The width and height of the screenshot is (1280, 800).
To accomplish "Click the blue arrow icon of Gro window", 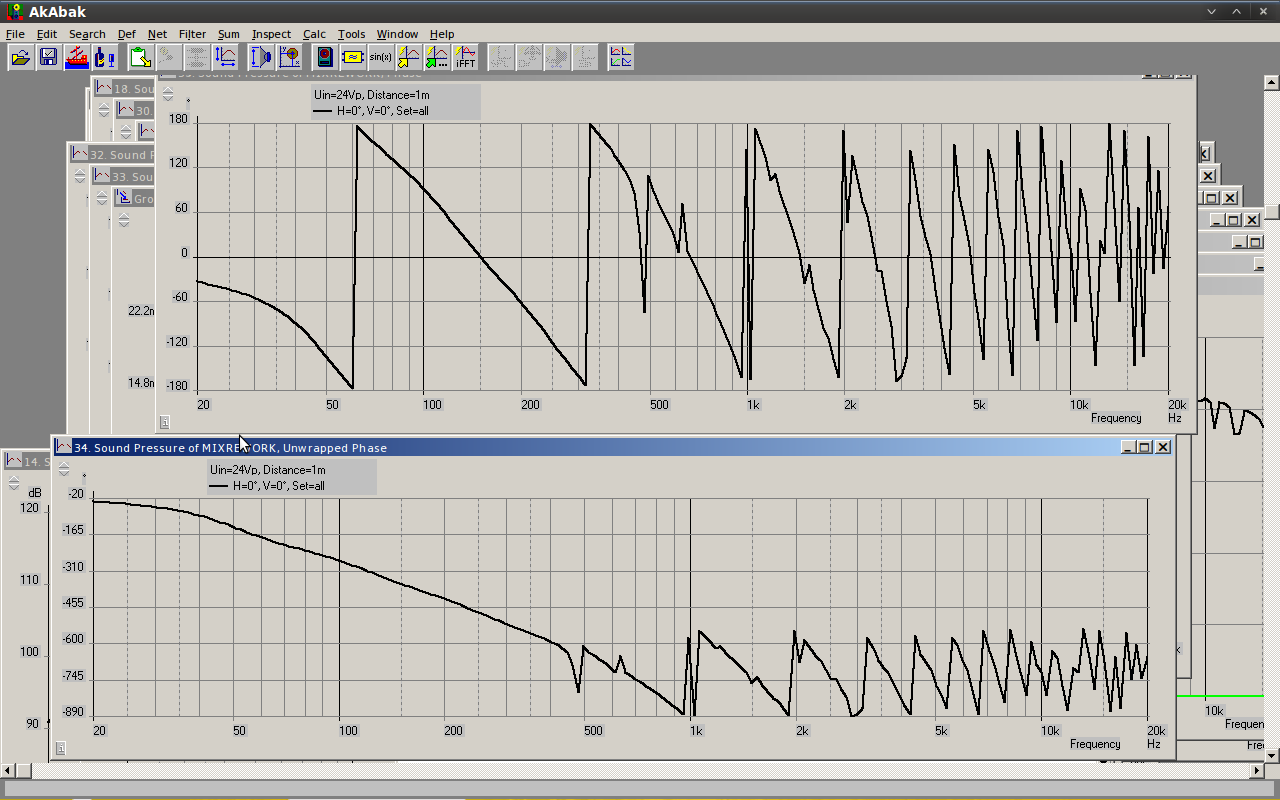I will (123, 198).
